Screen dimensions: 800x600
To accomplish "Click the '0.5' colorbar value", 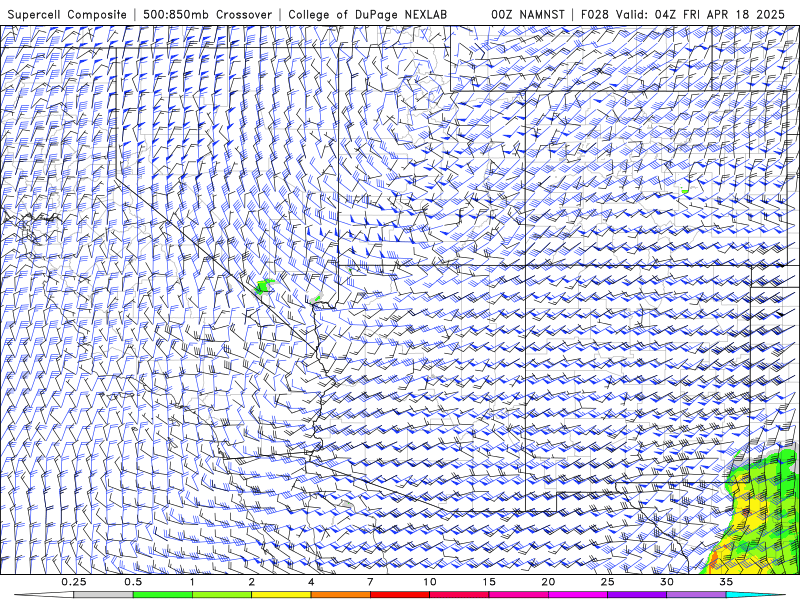I will 133,582.
